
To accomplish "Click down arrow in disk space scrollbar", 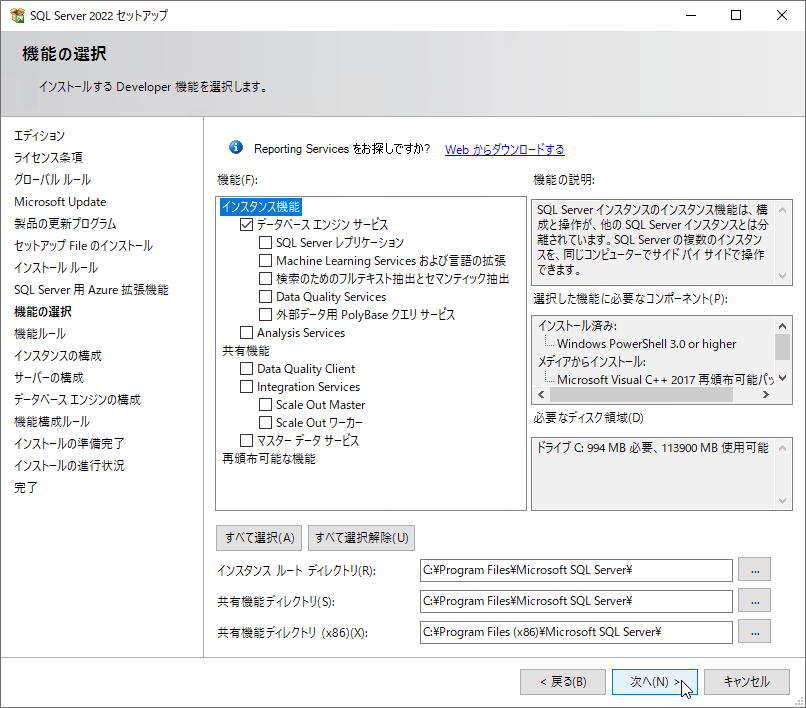I will [x=782, y=500].
